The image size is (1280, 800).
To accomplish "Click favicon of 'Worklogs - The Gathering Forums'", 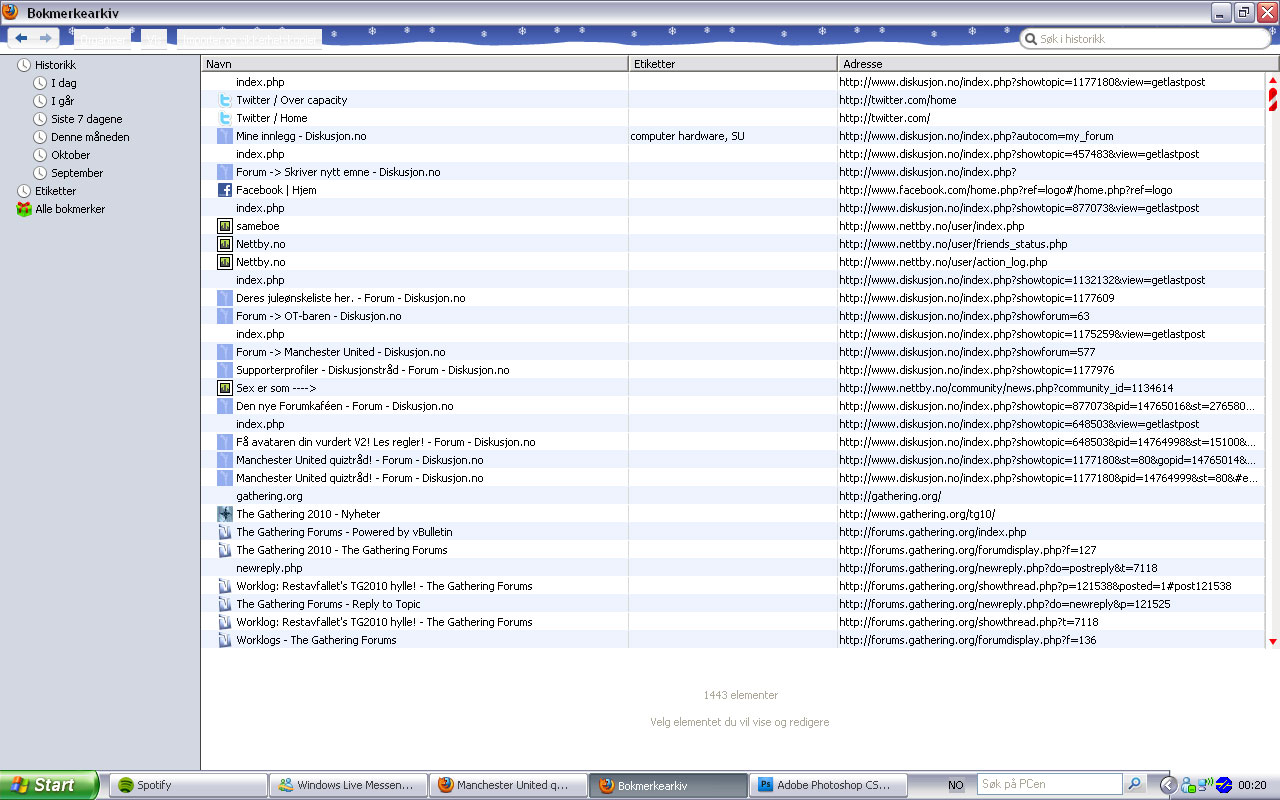I will (225, 640).
